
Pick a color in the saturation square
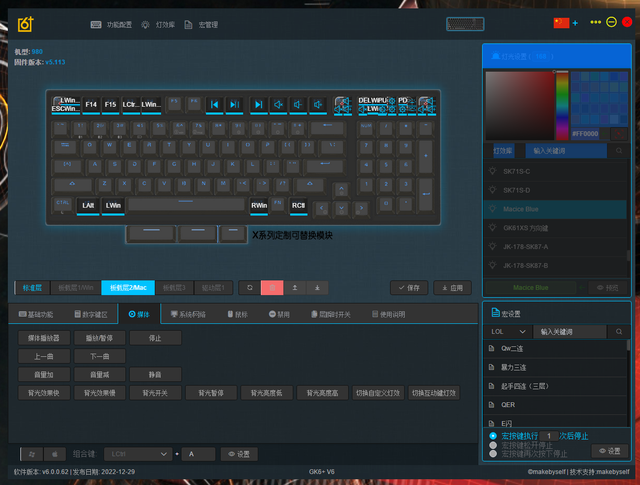tap(520, 106)
